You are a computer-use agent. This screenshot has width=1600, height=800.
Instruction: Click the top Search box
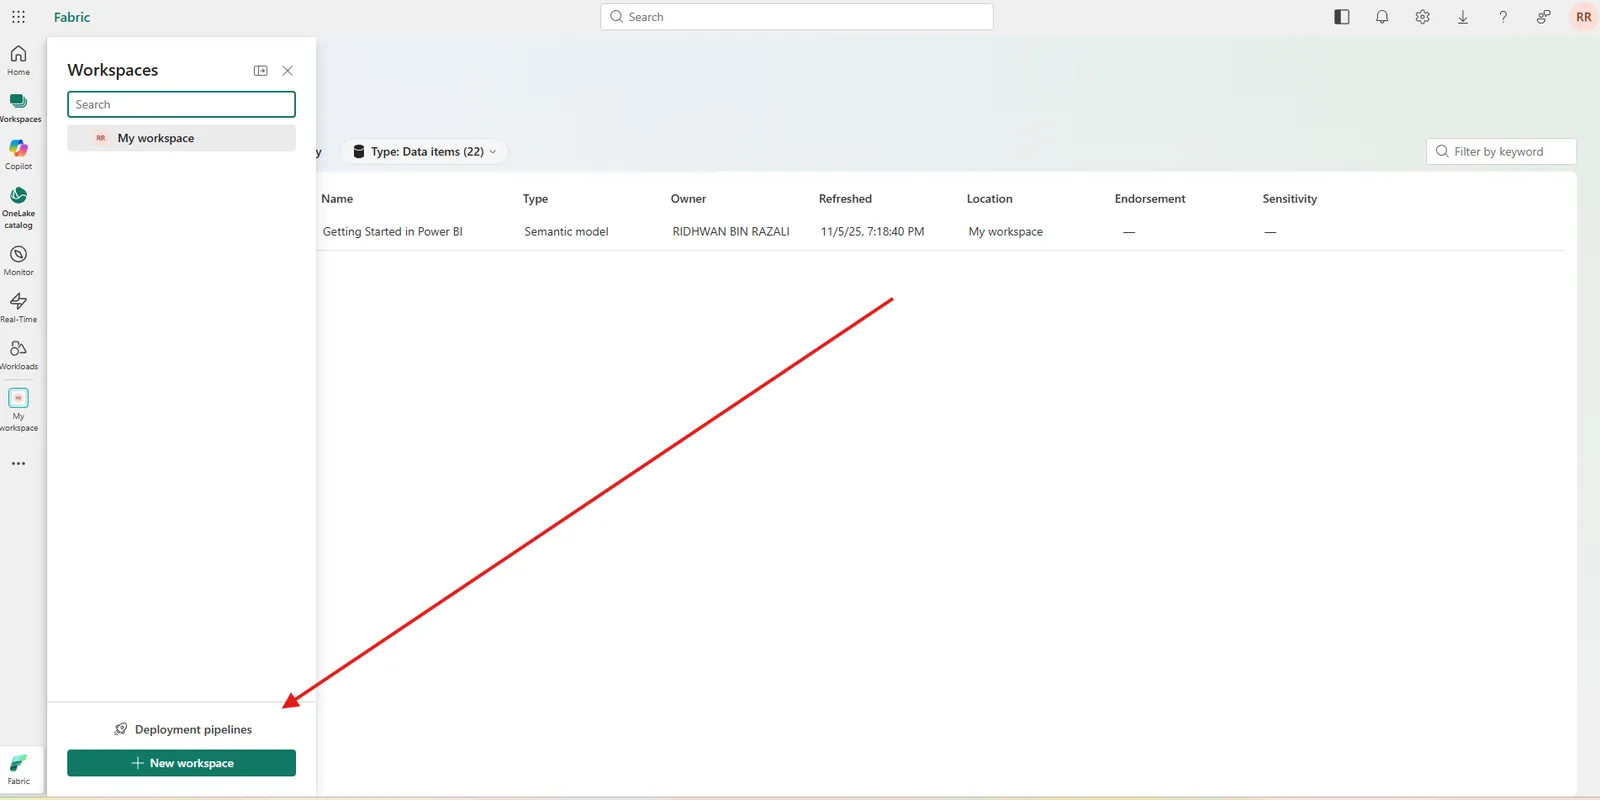(x=797, y=17)
